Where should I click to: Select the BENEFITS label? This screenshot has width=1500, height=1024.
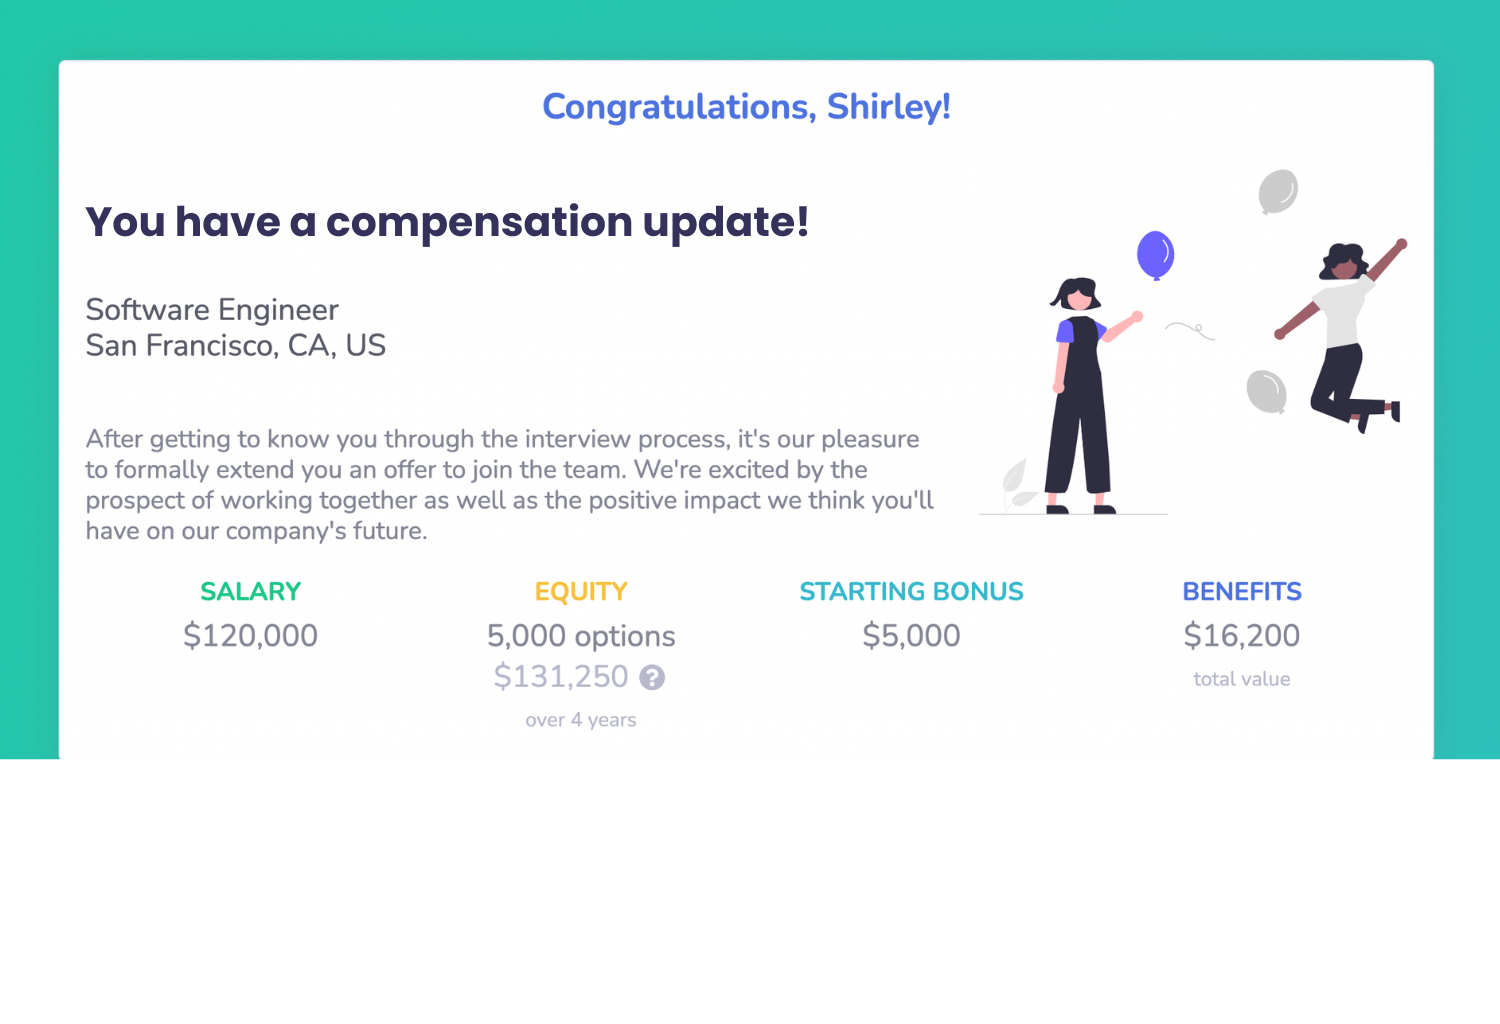pos(1242,592)
